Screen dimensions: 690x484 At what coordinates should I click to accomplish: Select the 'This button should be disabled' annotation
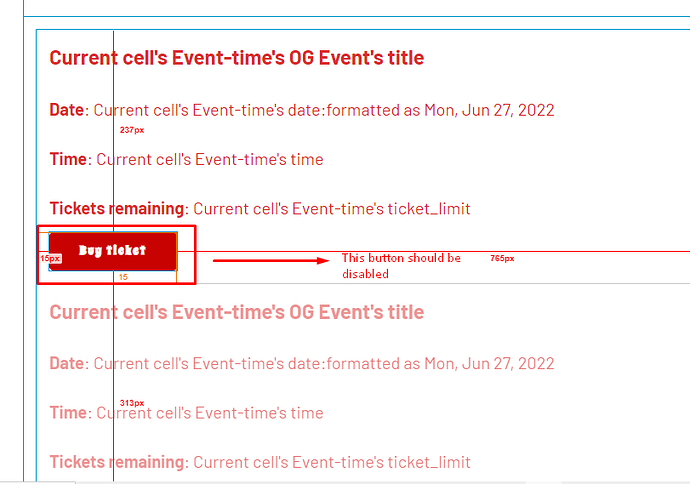tap(401, 266)
